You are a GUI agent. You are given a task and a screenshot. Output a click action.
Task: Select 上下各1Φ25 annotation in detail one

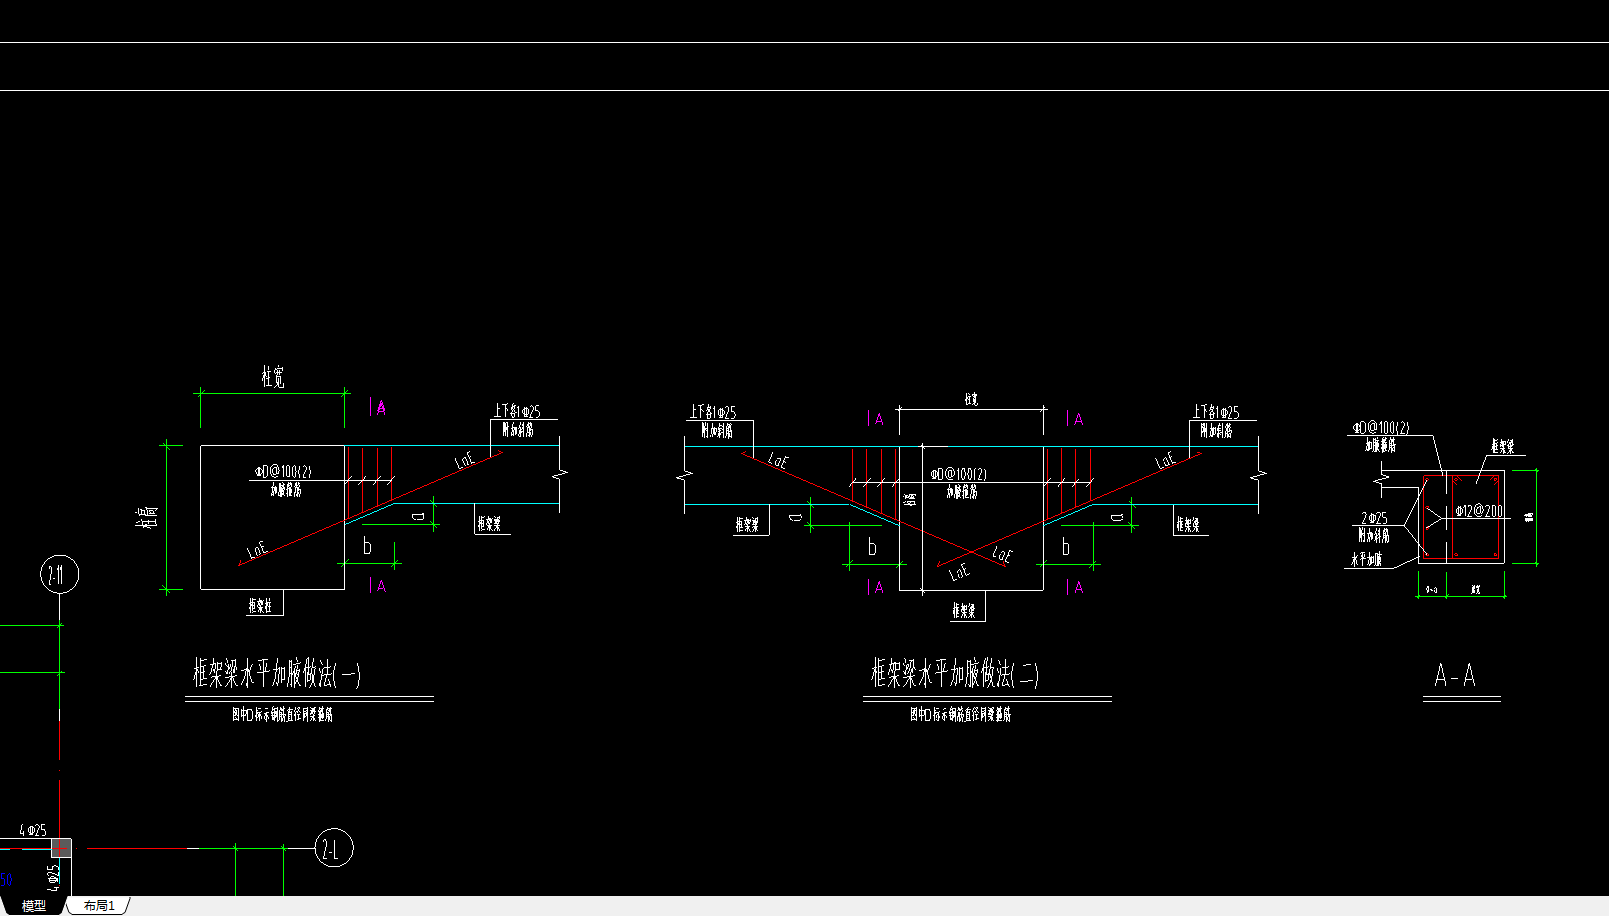pyautogui.click(x=517, y=411)
